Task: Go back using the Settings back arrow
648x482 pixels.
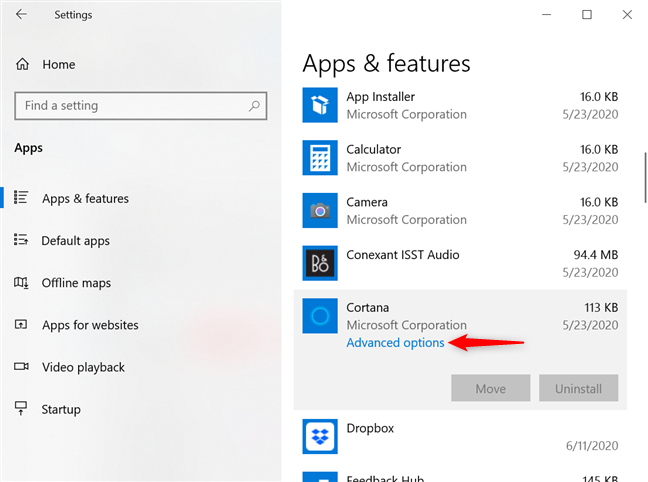Action: (x=21, y=14)
